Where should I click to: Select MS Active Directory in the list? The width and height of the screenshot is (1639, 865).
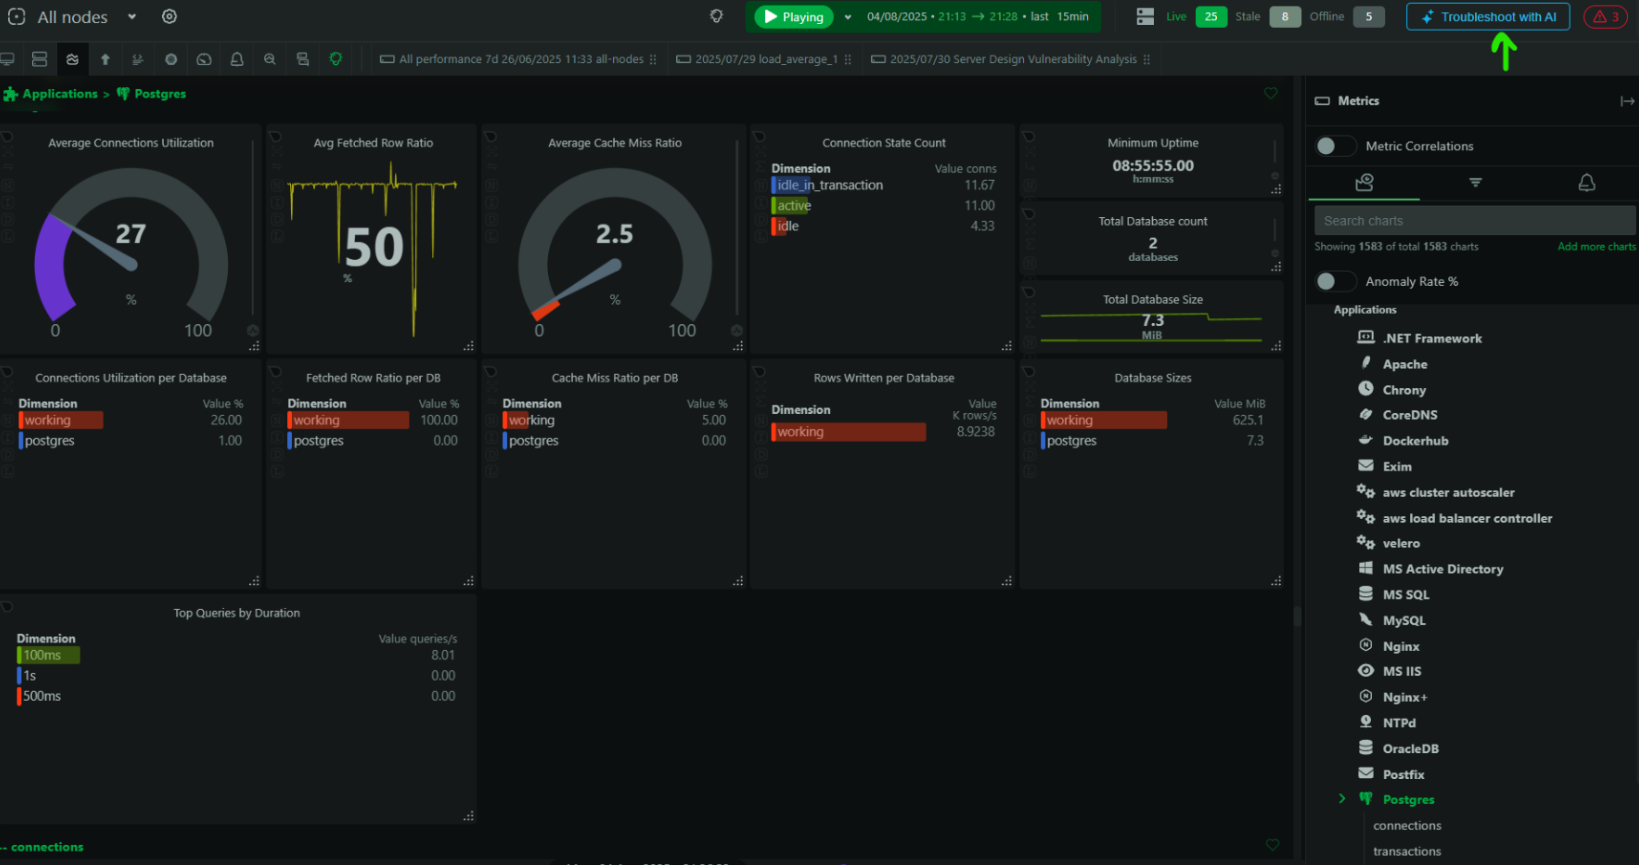coord(1442,569)
